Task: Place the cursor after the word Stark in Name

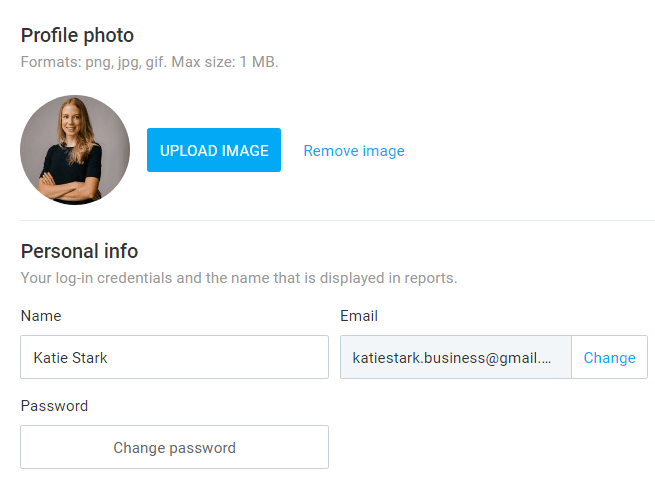Action: [108, 358]
